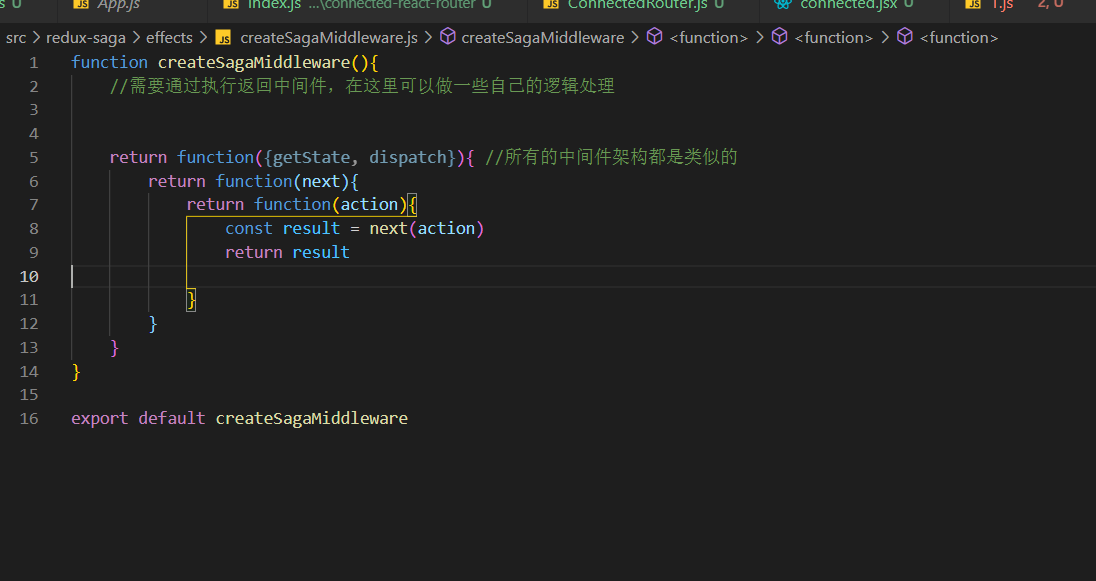Click the JS file icon in the breadcrumb
Image resolution: width=1096 pixels, height=581 pixels.
(x=224, y=37)
